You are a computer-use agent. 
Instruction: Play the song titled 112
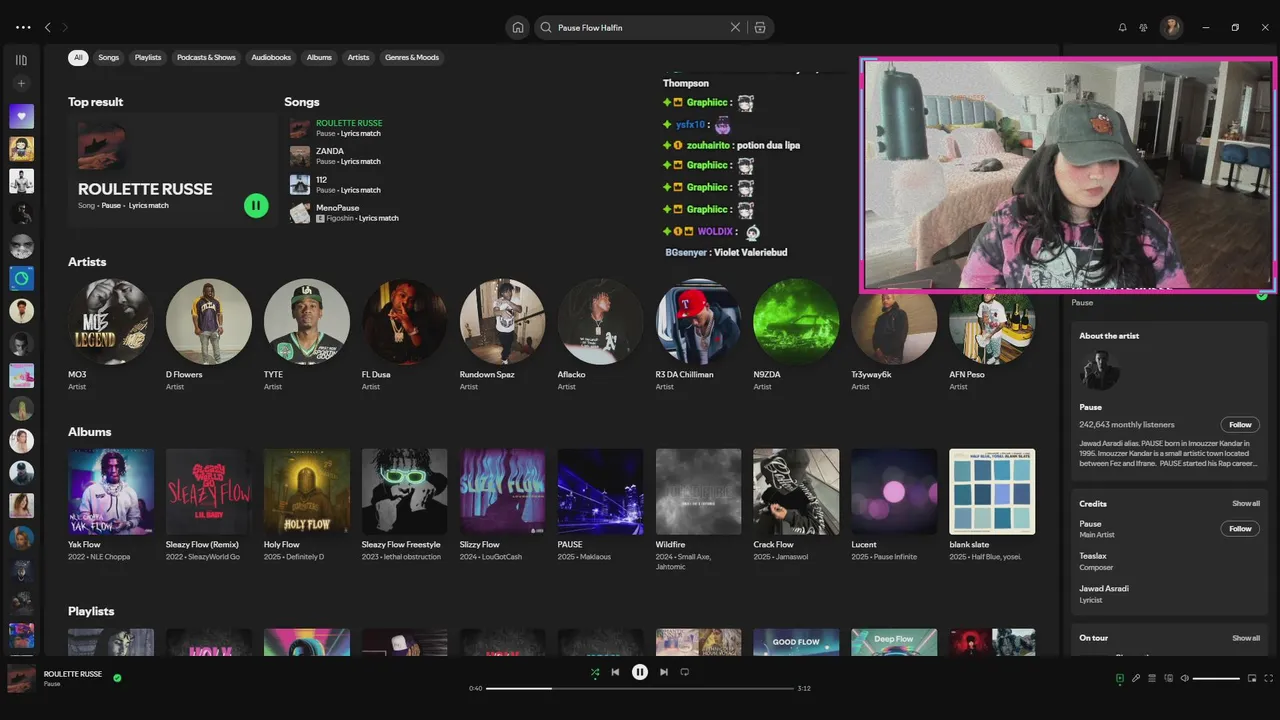(x=462, y=185)
